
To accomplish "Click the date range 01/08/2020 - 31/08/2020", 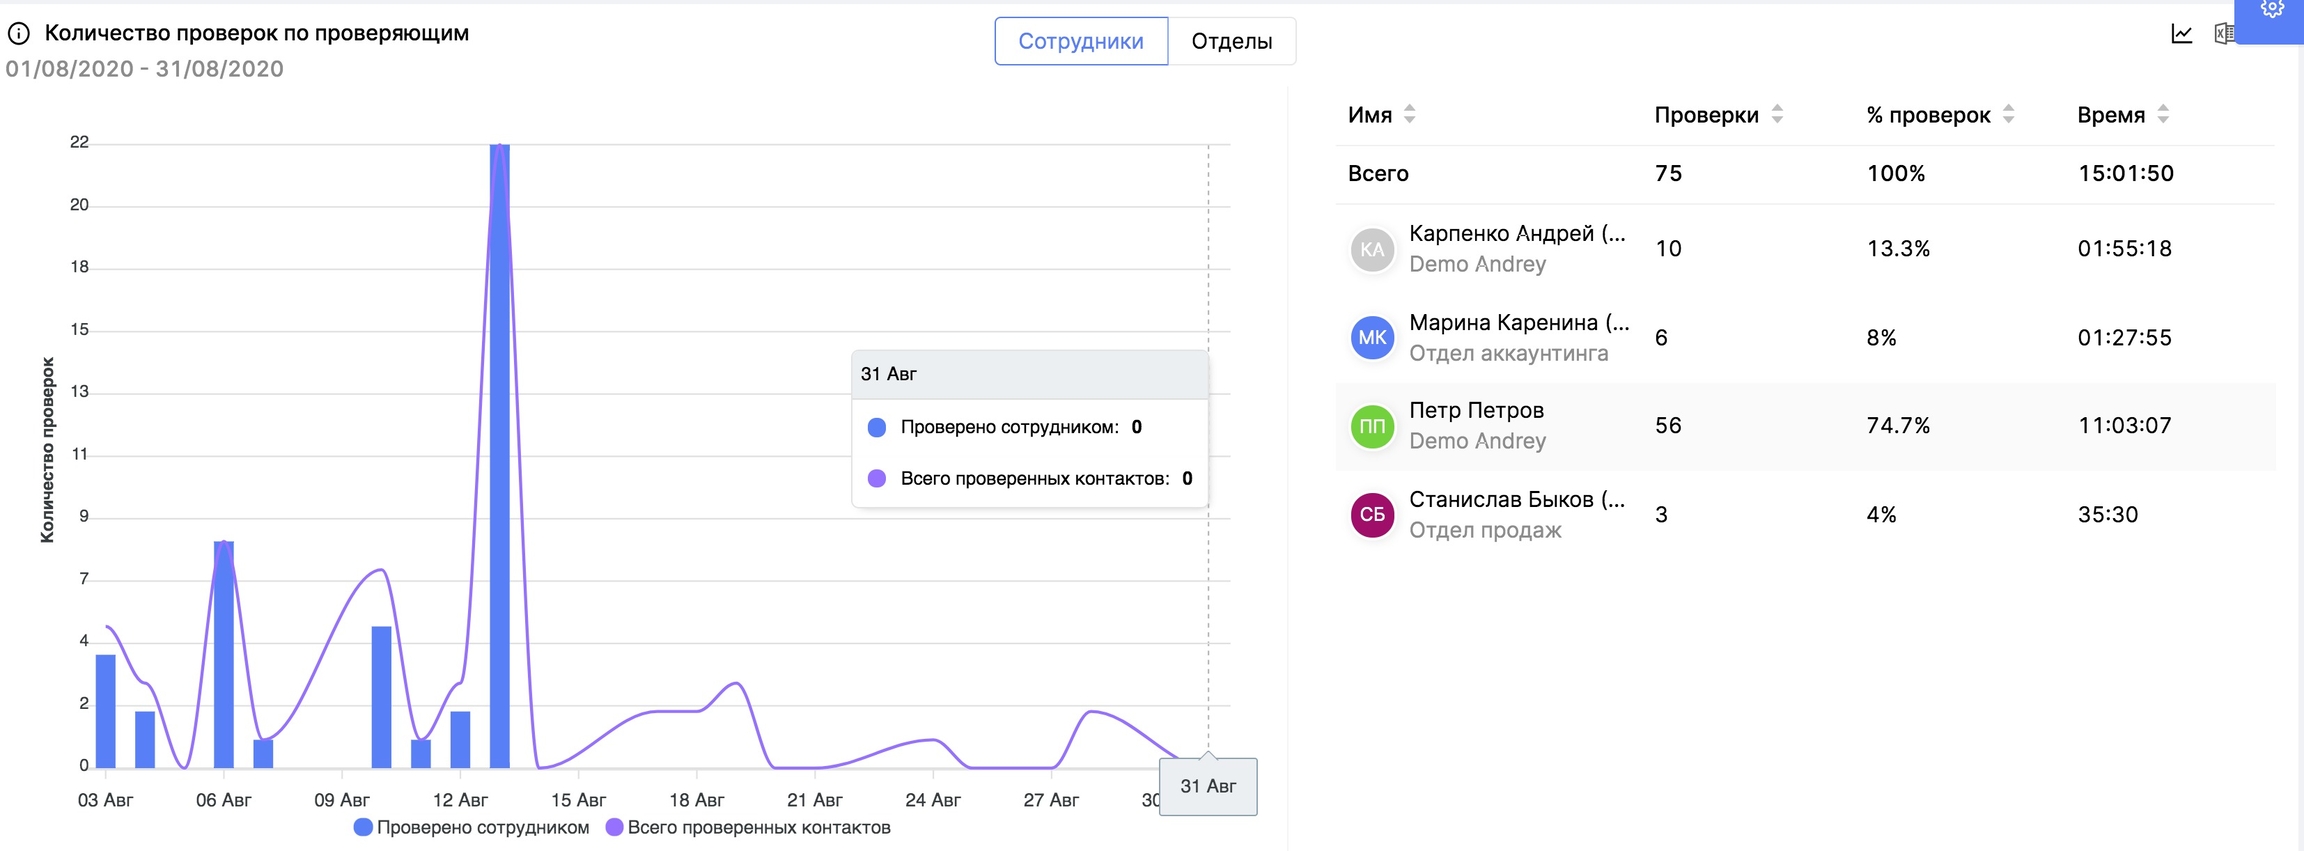I will click(145, 69).
